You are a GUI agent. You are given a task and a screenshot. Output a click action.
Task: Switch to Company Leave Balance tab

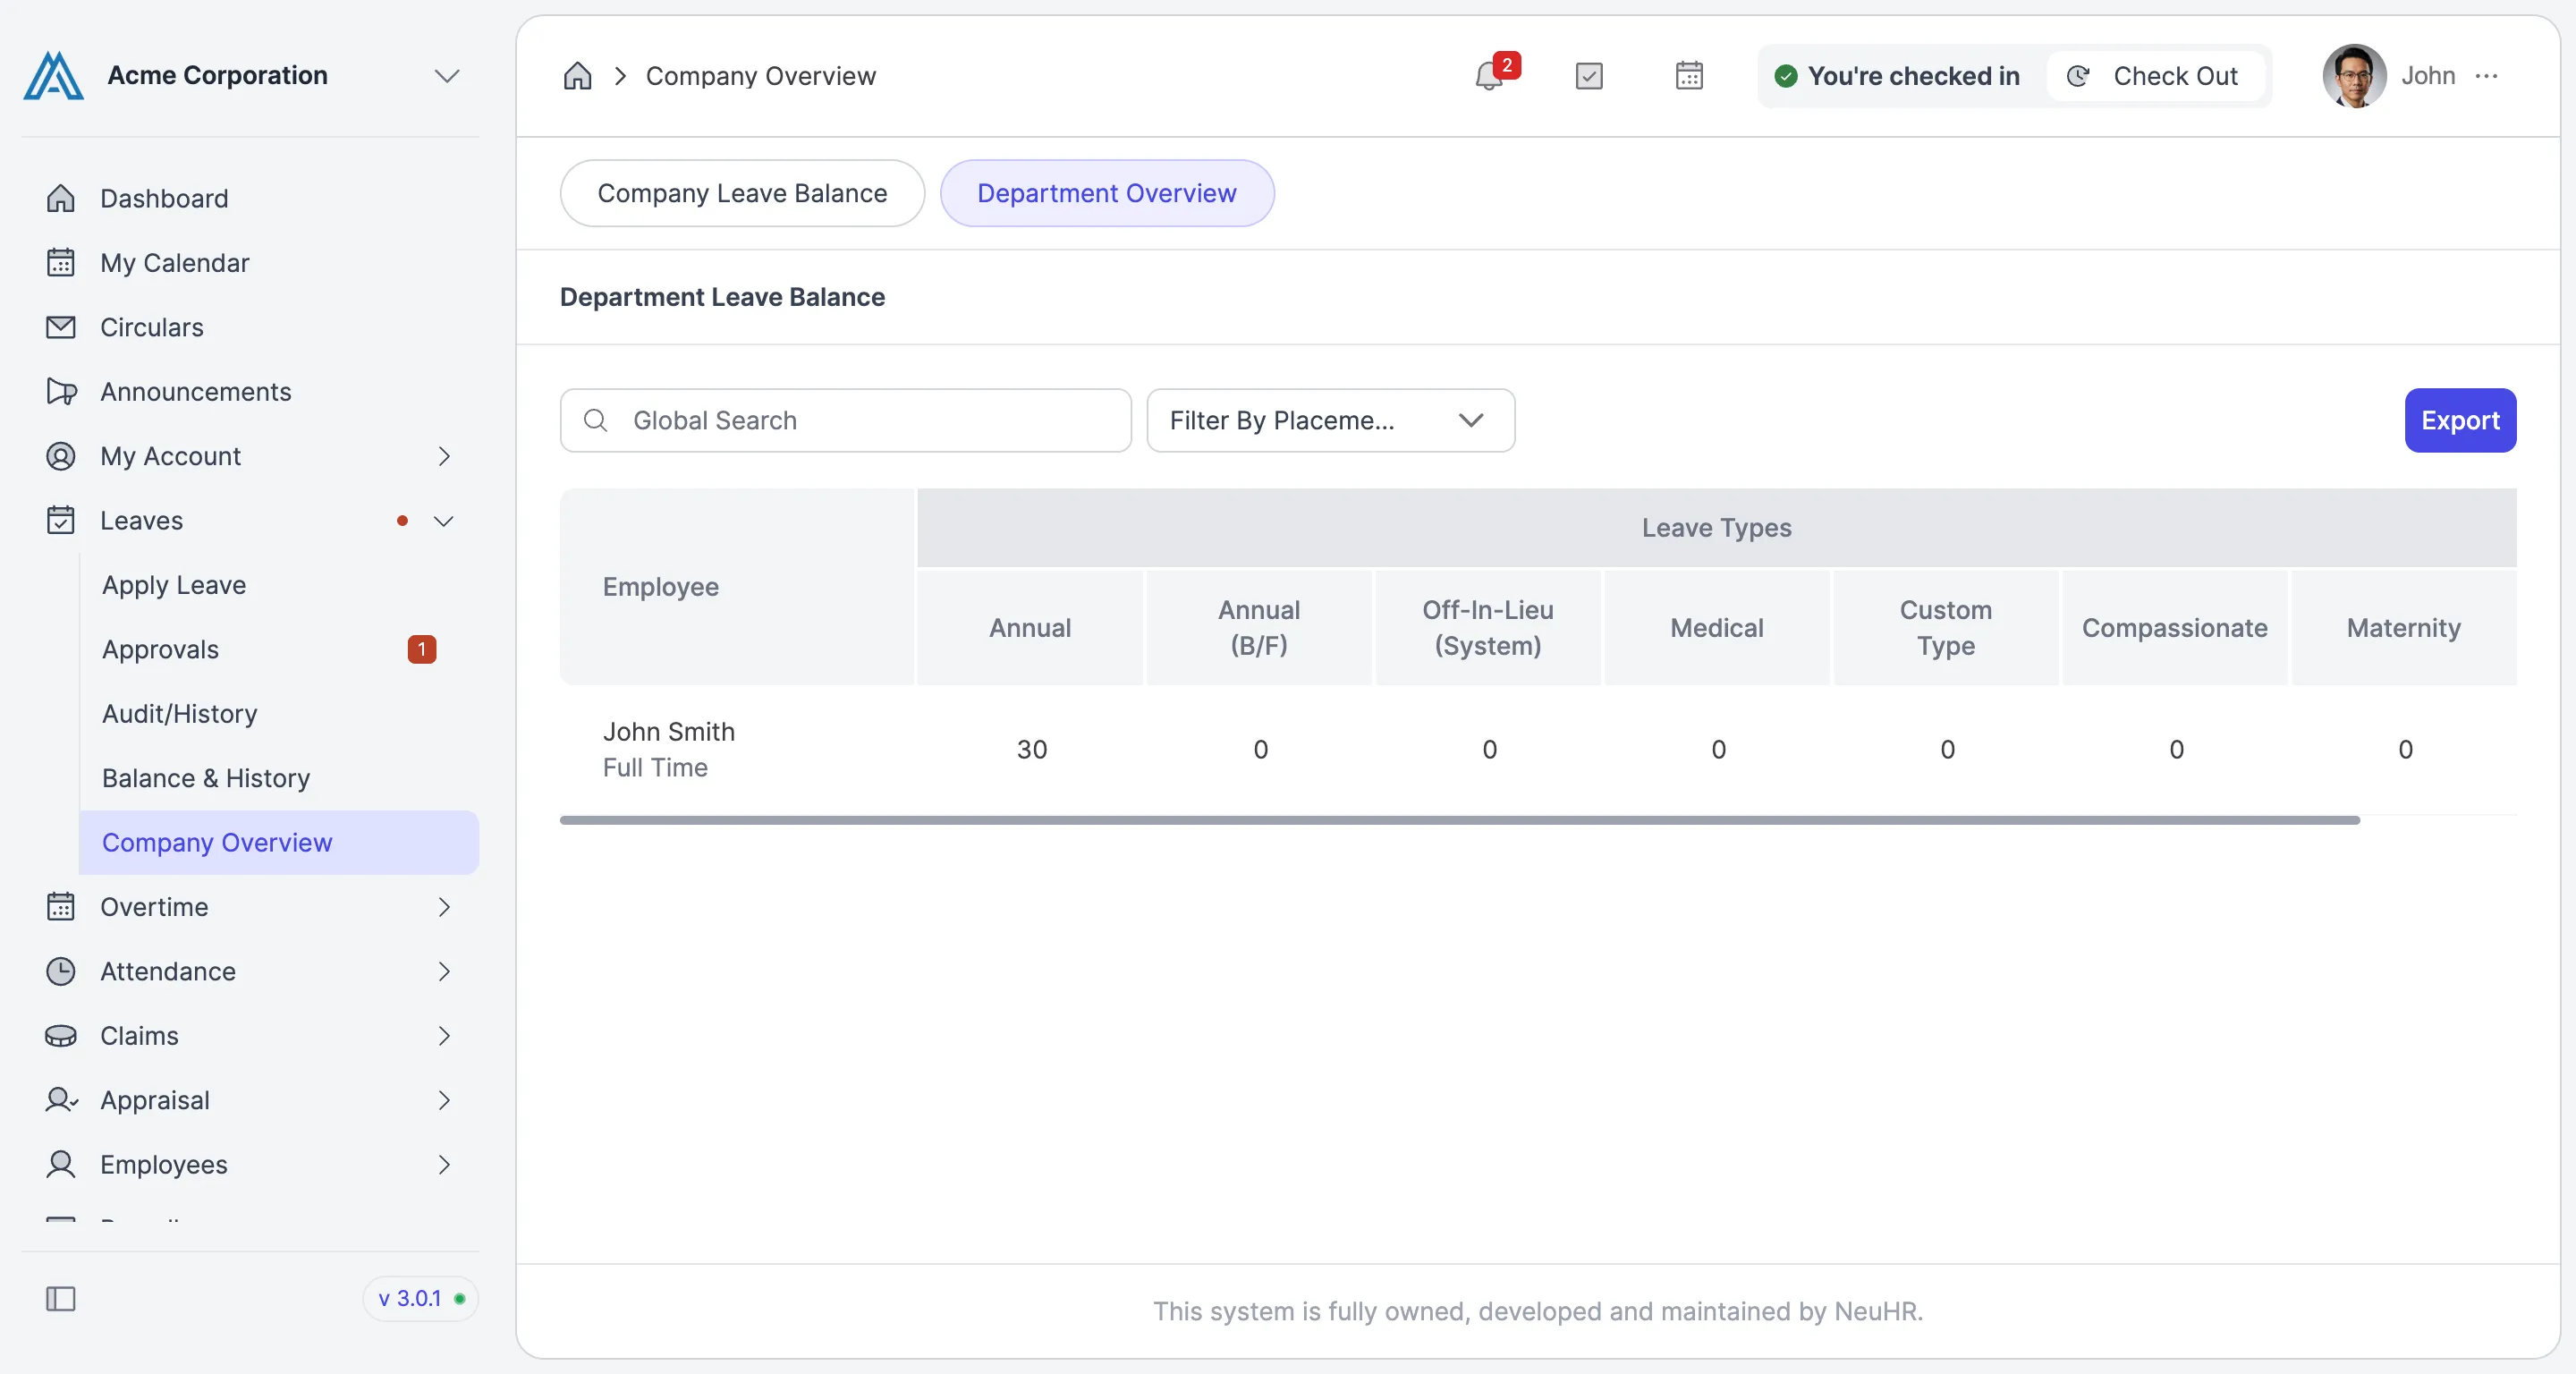(742, 193)
